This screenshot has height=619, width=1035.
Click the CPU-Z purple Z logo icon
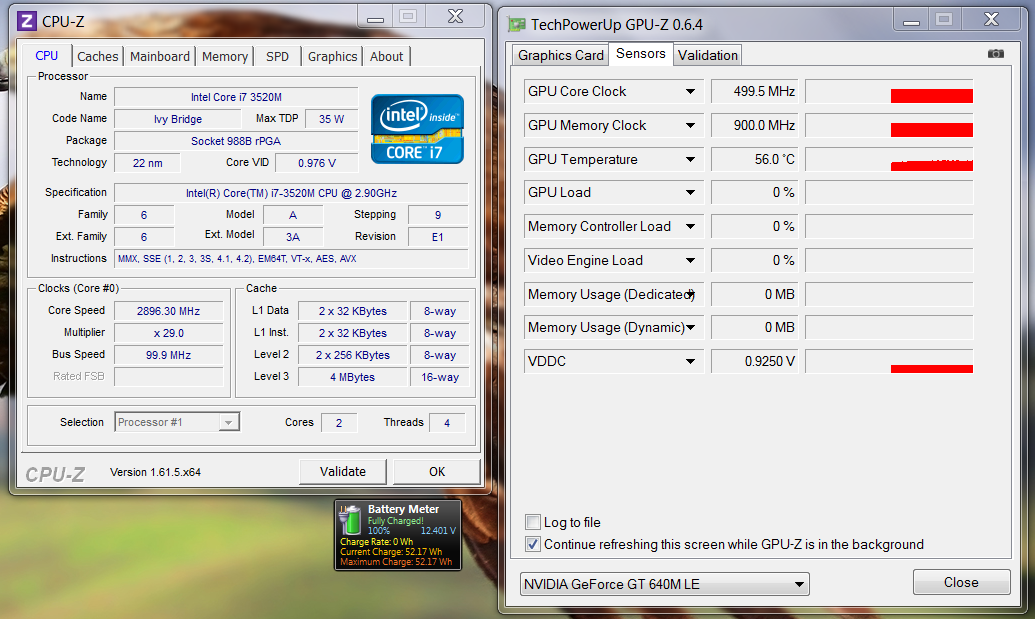point(27,21)
